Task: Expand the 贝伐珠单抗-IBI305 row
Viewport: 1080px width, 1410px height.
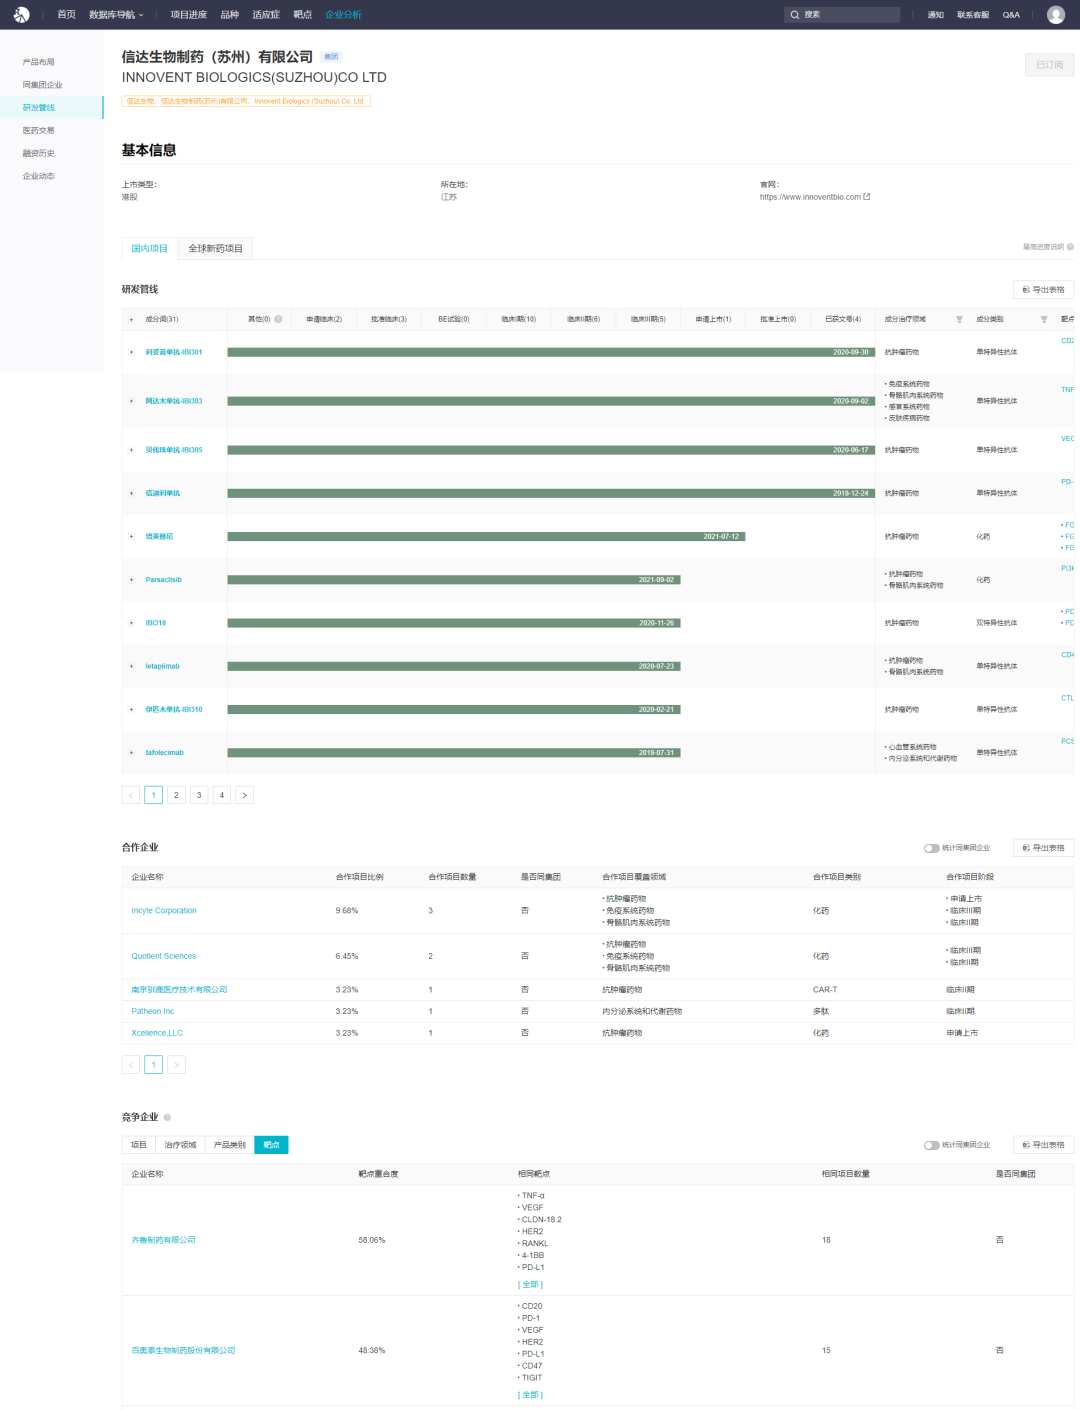Action: tap(131, 450)
